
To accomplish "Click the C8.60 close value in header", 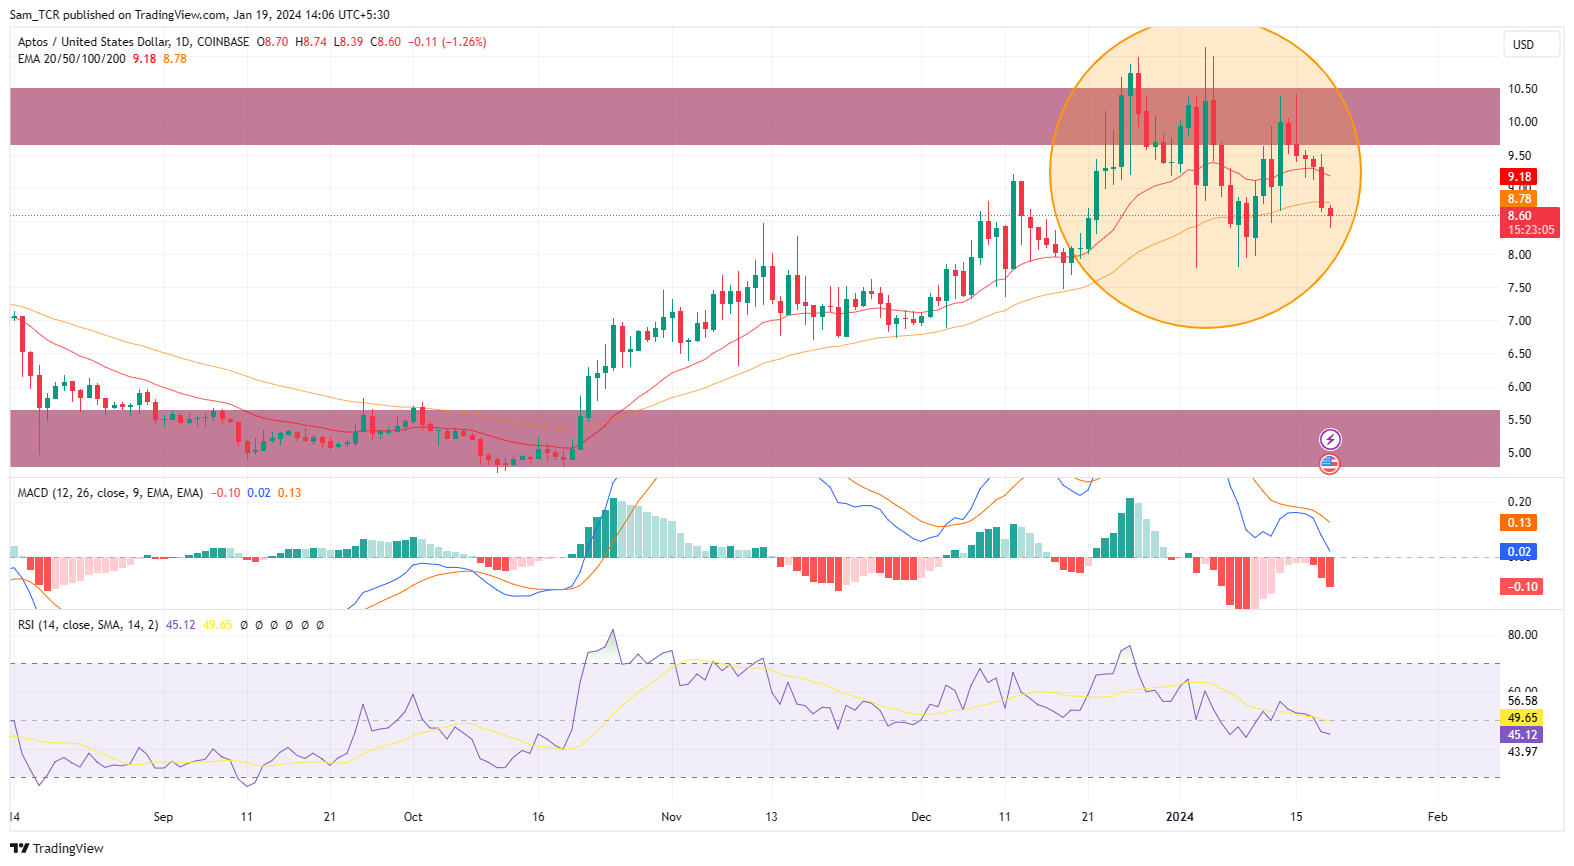I will pyautogui.click(x=386, y=42).
